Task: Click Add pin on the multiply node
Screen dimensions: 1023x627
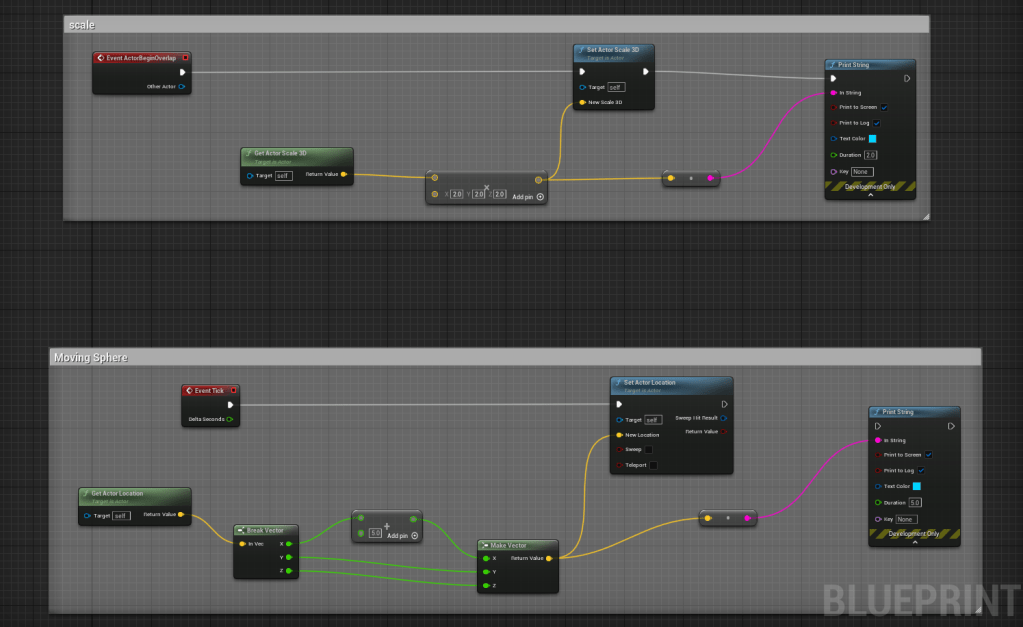Action: click(529, 197)
